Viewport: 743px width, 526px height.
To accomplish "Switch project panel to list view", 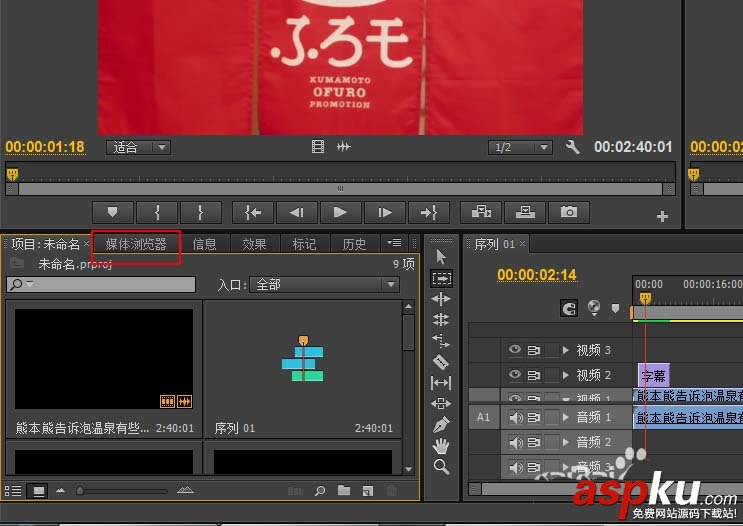I will click(x=13, y=491).
